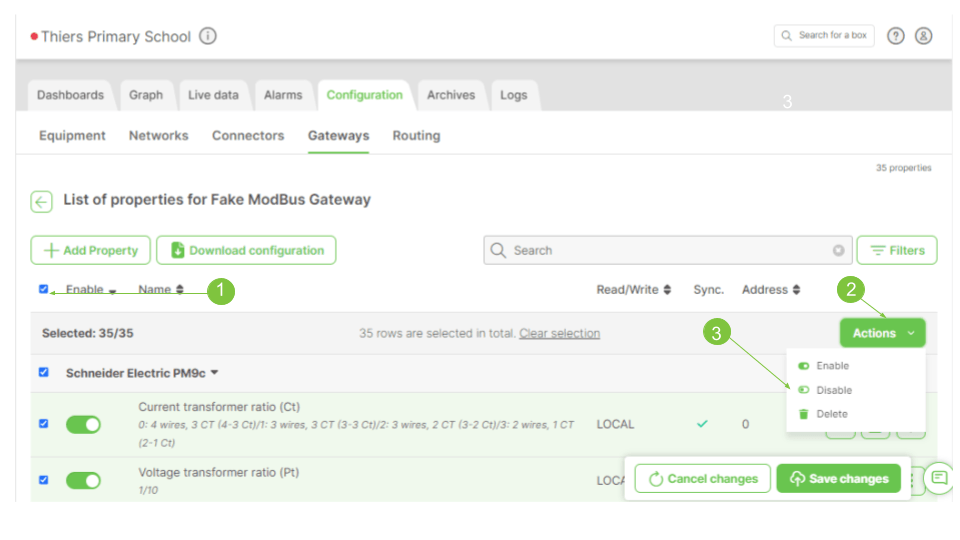Click the Save changes button
960x540 pixels.
point(838,478)
